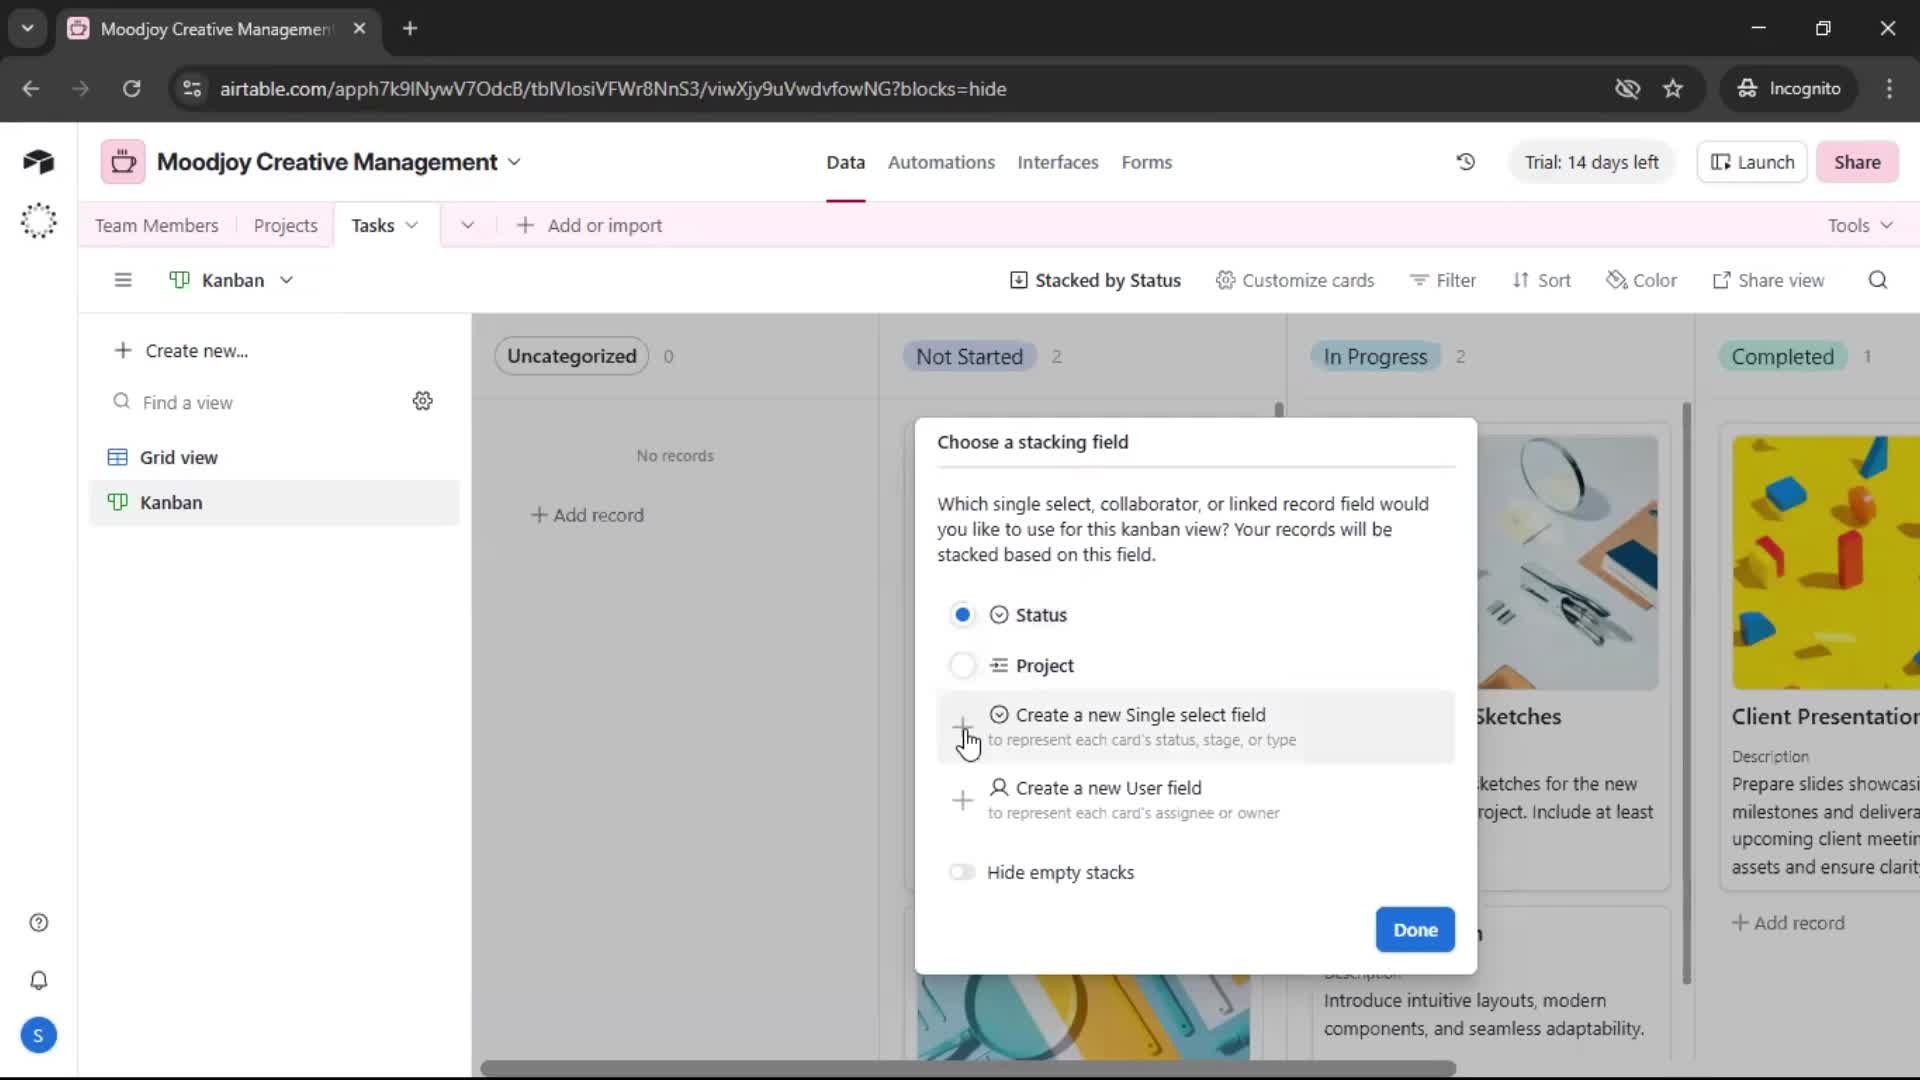The height and width of the screenshot is (1080, 1920).
Task: Click the Uncategorized stack header label
Action: (x=571, y=356)
